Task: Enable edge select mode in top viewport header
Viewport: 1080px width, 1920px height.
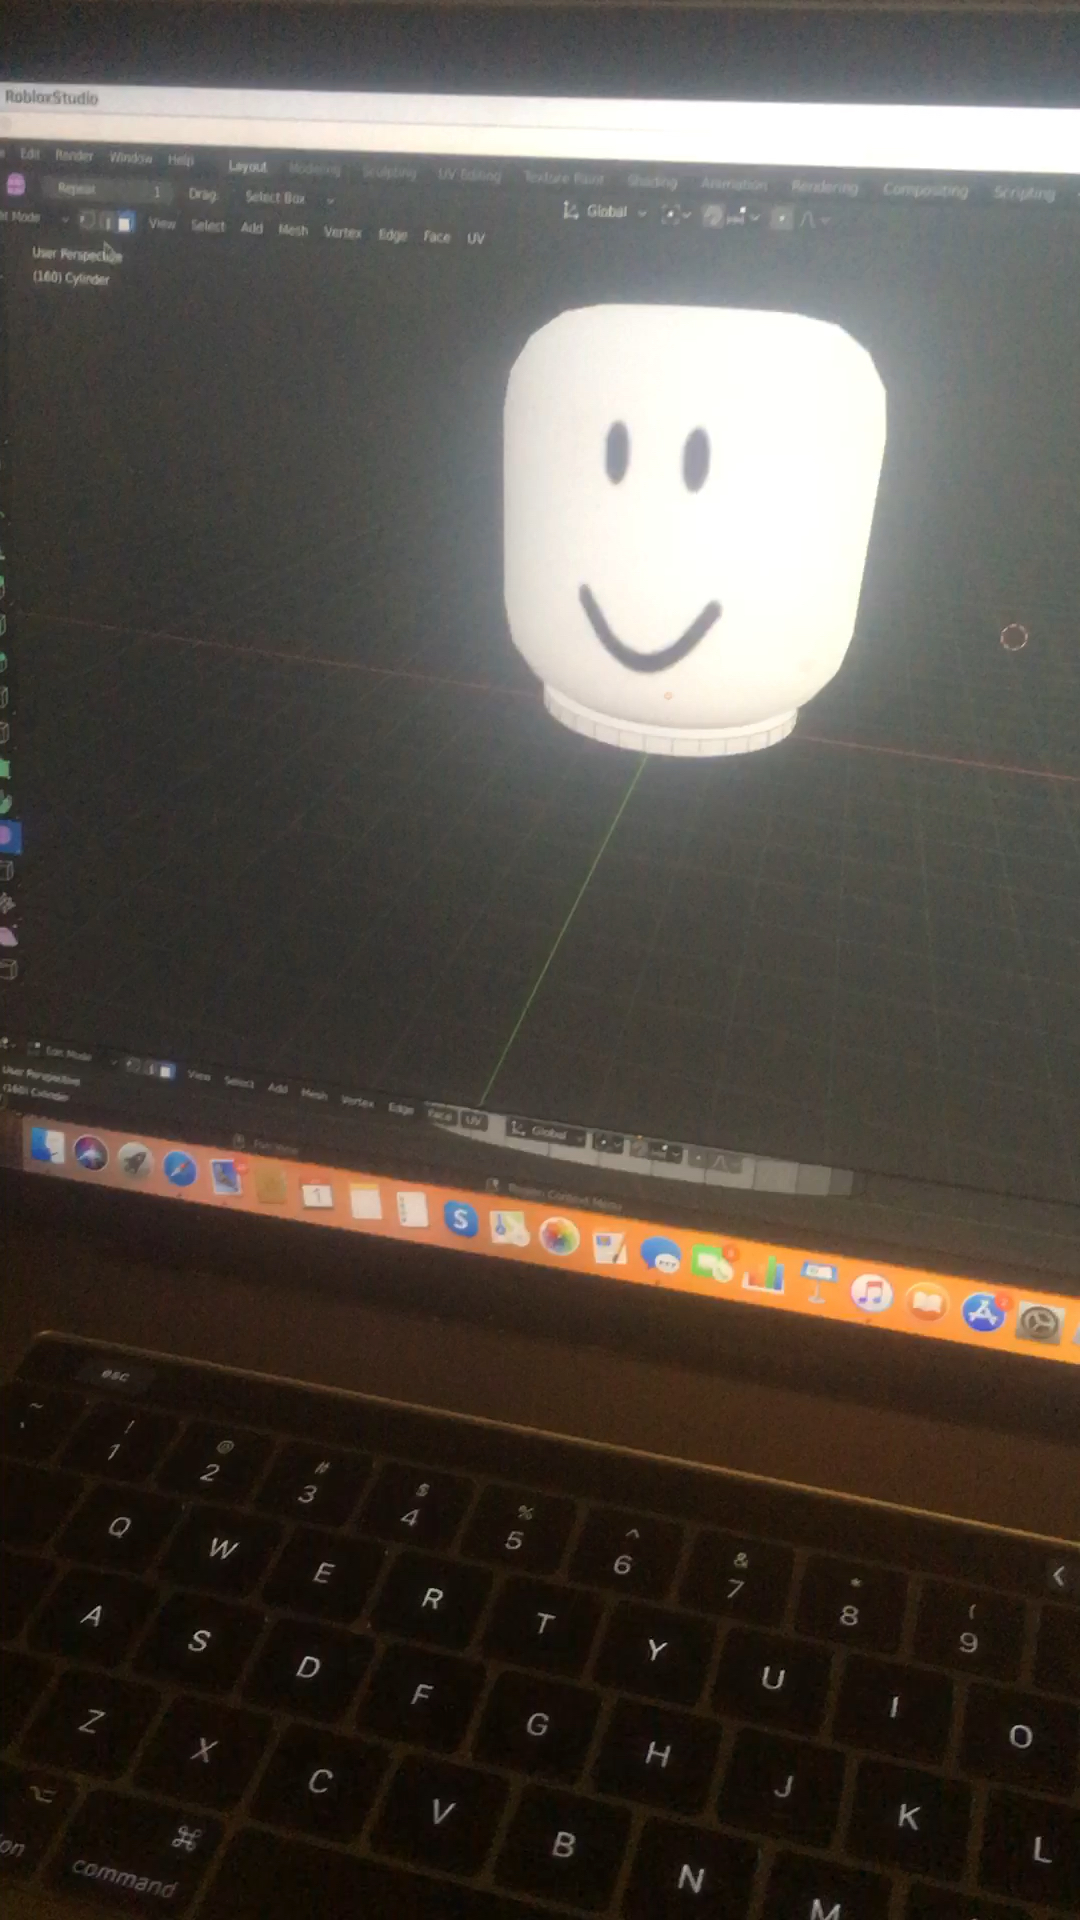Action: pos(107,222)
